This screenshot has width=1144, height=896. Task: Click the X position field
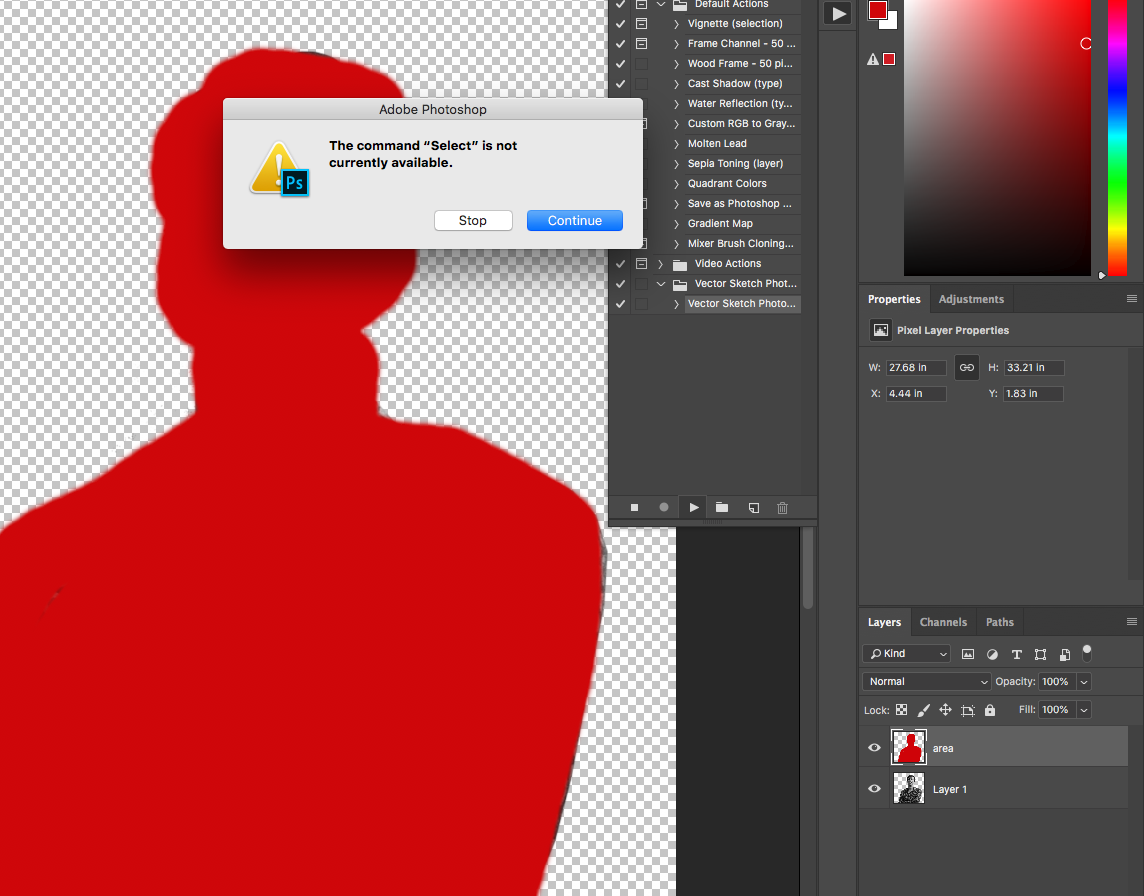[x=916, y=394]
